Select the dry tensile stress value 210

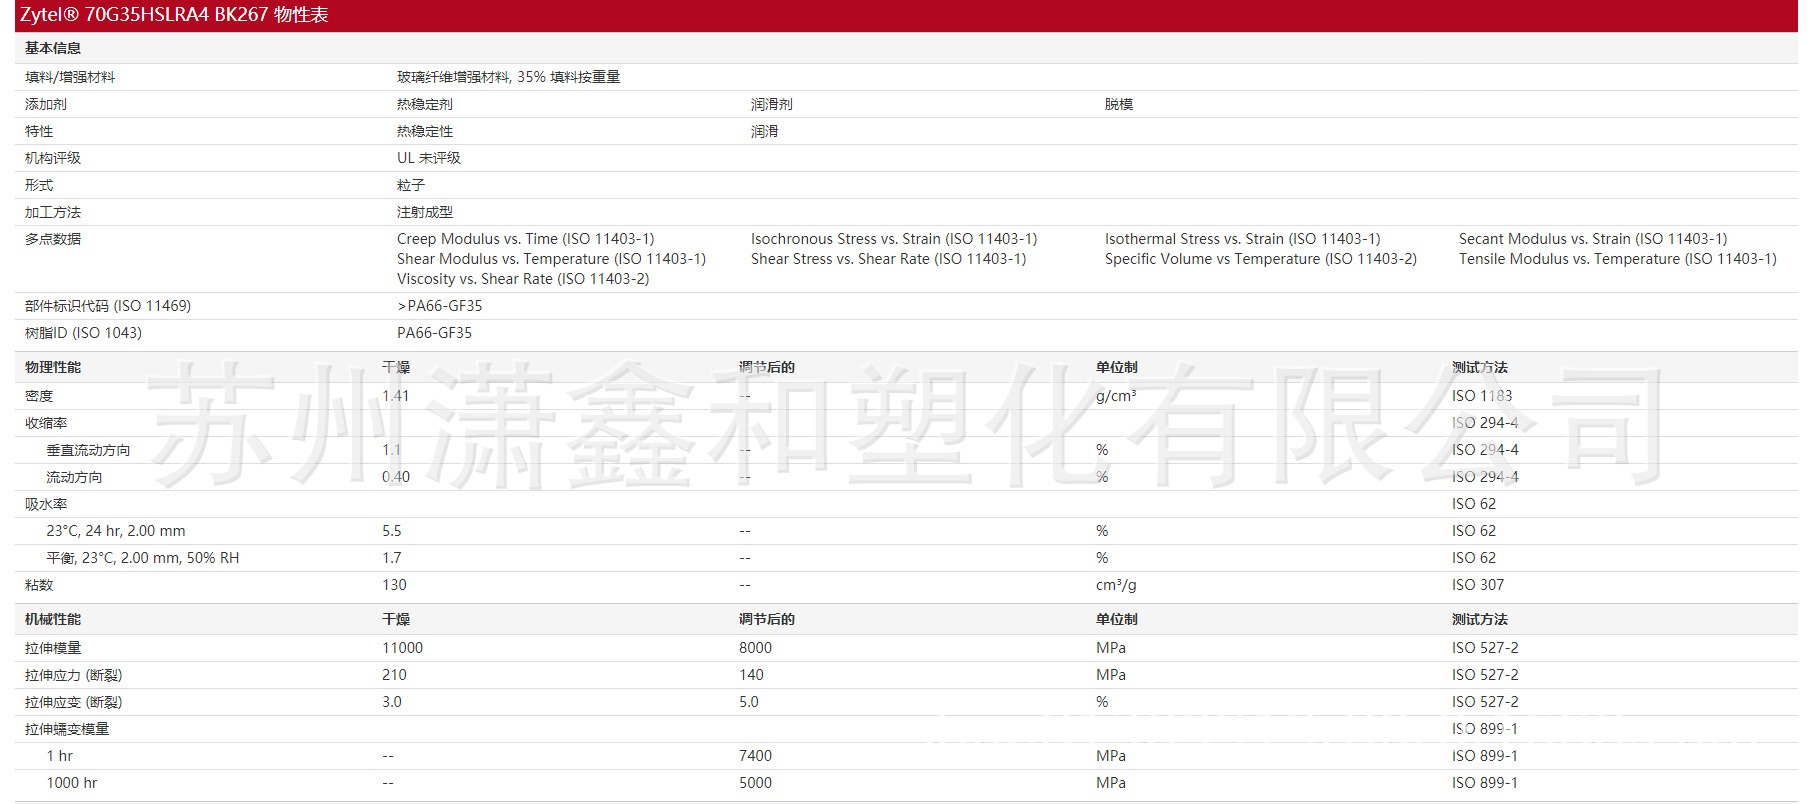click(x=394, y=675)
